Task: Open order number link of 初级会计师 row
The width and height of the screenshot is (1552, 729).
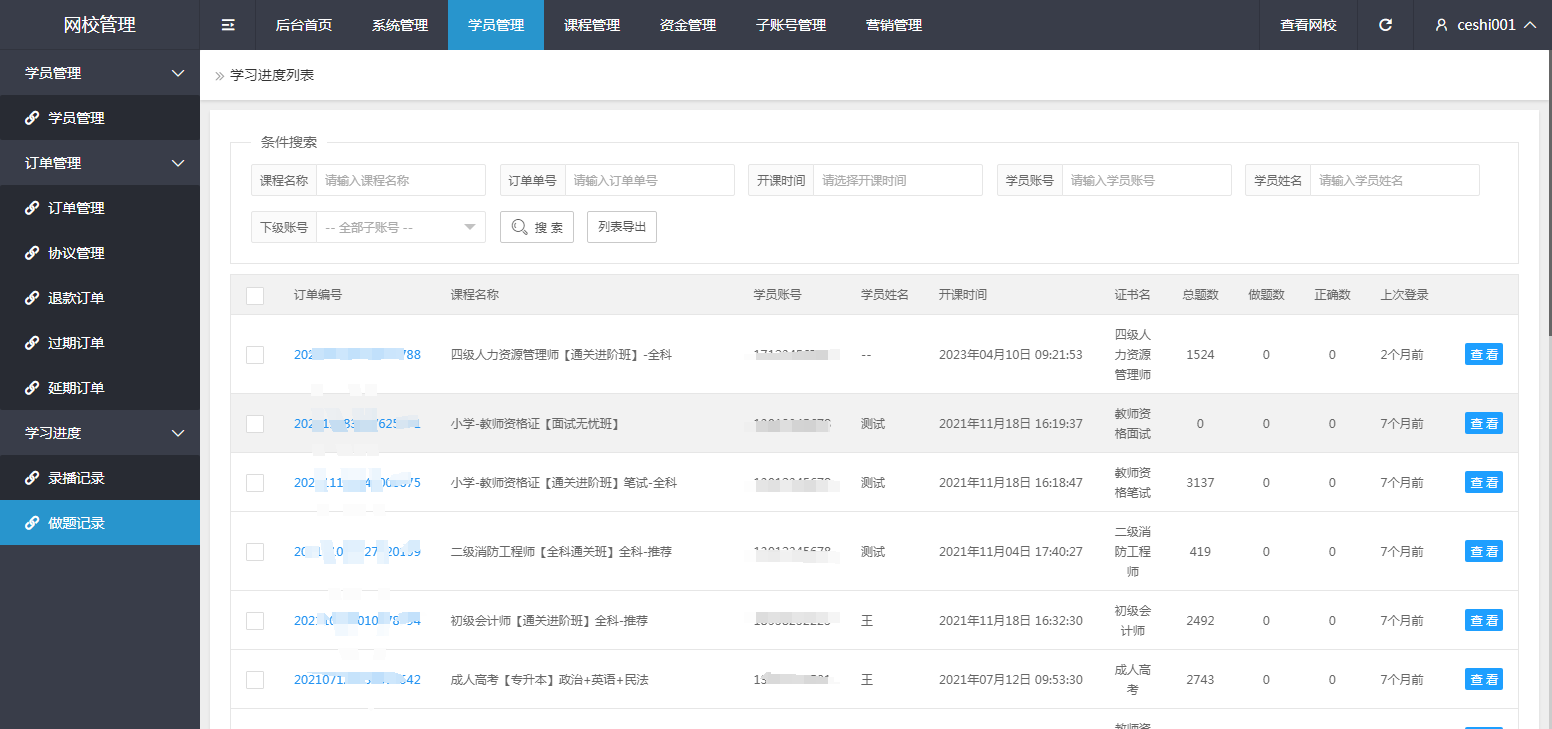Action: tap(357, 620)
